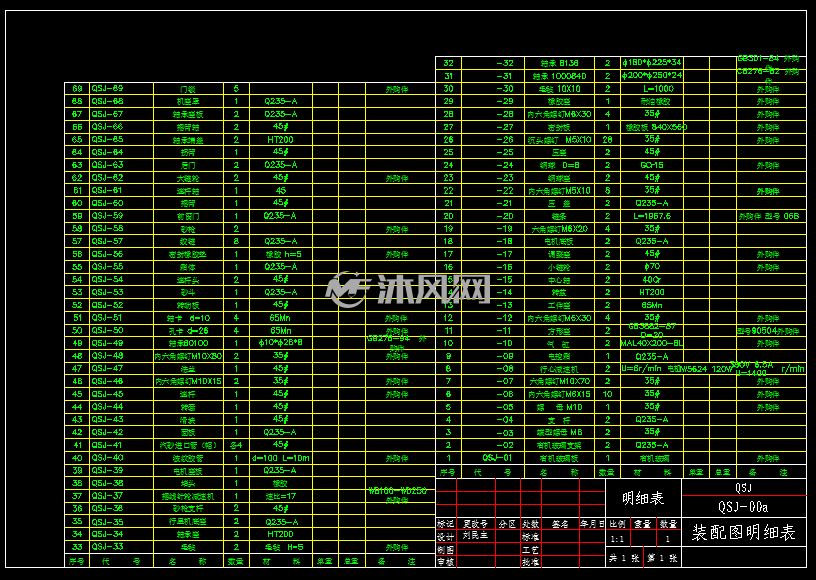This screenshot has height=580, width=816.
Task: Select the remark WB100-WB150
Action: 398,491
